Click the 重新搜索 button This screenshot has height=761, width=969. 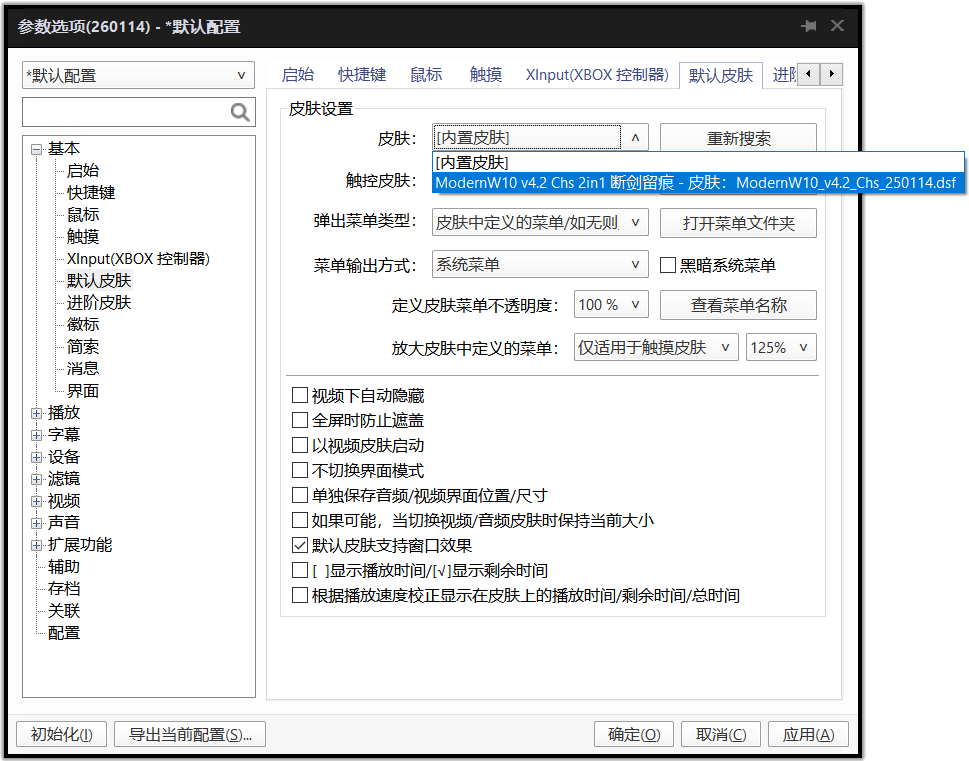click(738, 139)
